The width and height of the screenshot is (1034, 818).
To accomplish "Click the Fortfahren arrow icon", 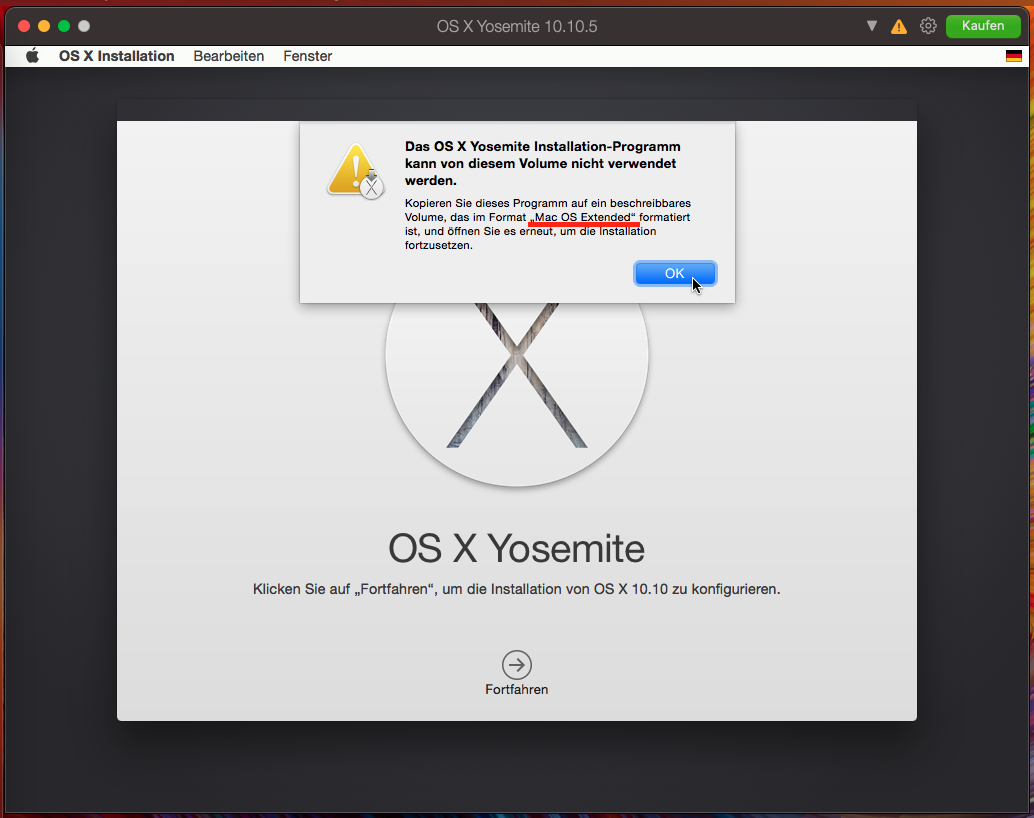I will (x=516, y=665).
